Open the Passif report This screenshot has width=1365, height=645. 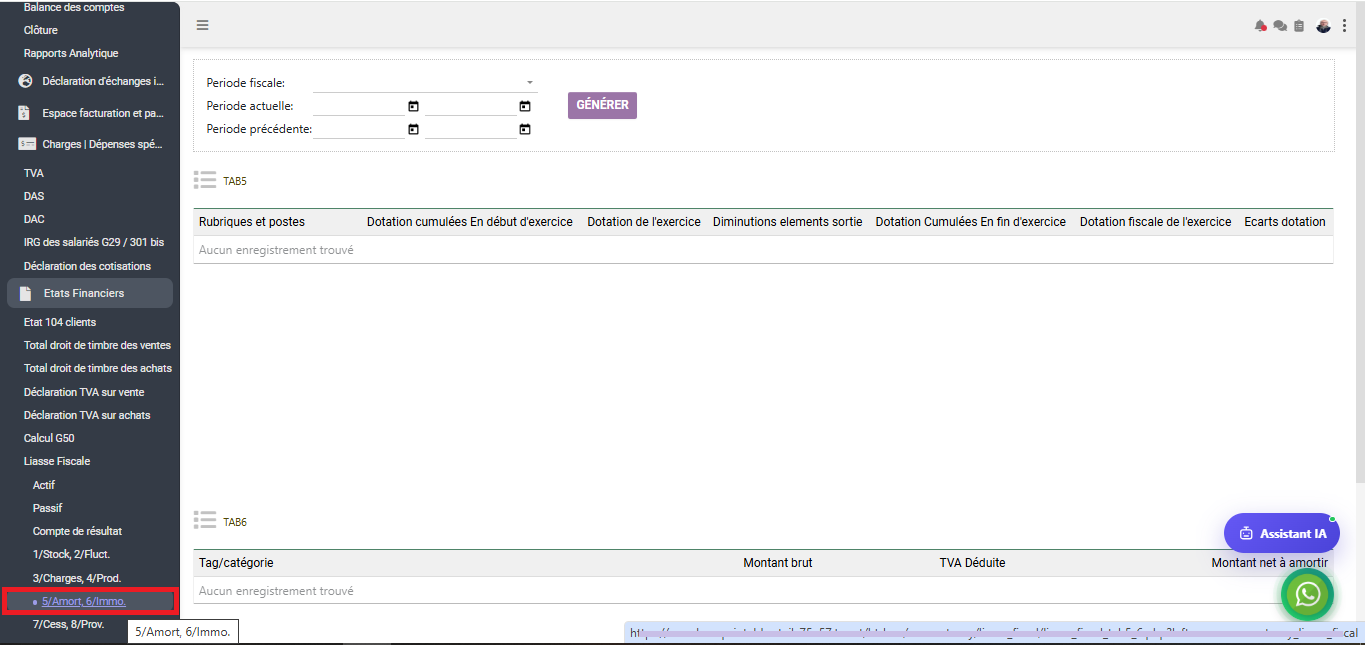click(47, 508)
